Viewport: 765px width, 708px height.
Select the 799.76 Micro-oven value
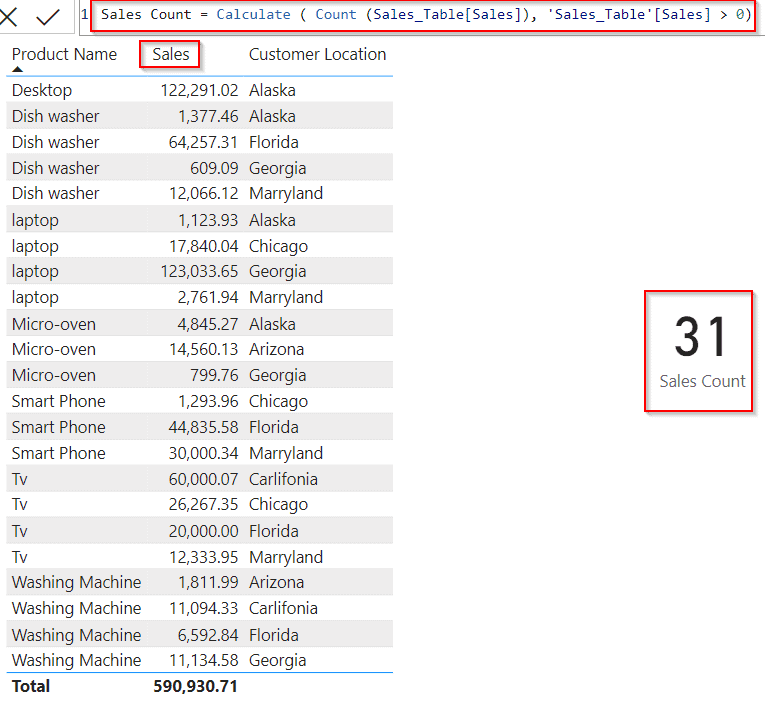(x=214, y=375)
